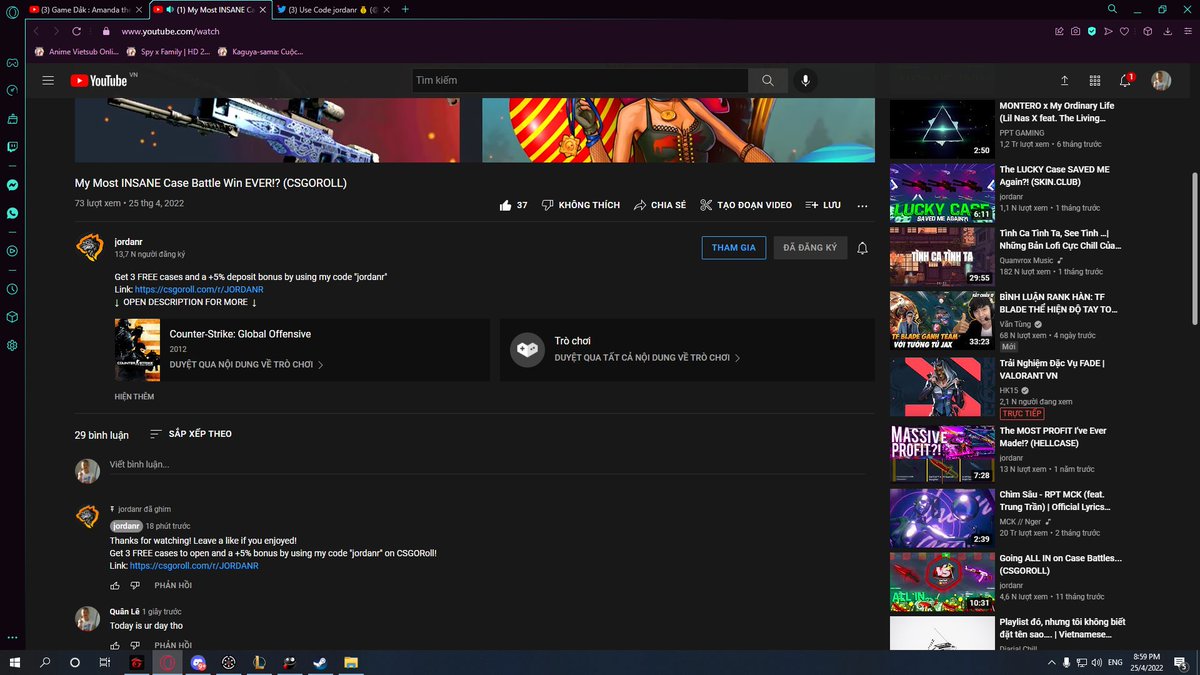Browse all Counter-Strike content chevron link
The height and width of the screenshot is (675, 1200).
coord(247,365)
